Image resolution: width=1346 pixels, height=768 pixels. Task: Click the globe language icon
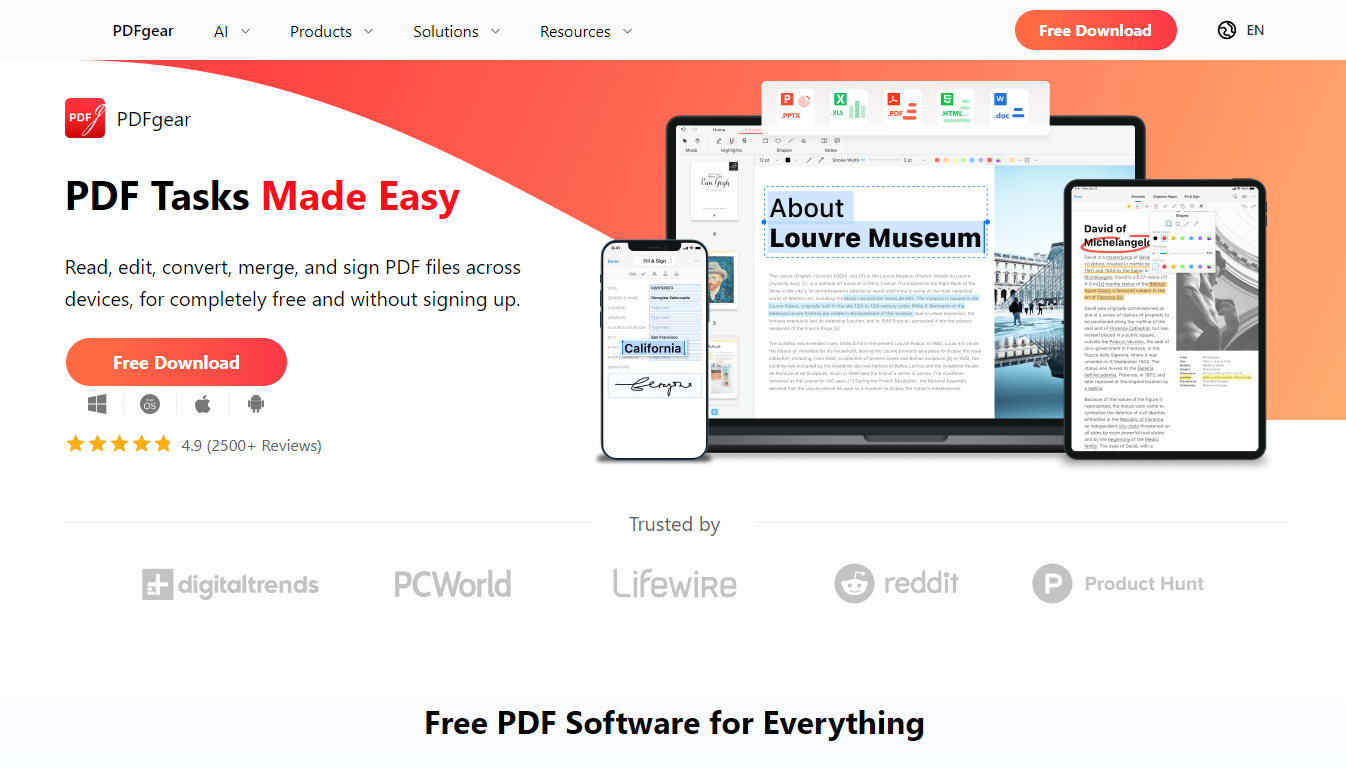click(1227, 30)
